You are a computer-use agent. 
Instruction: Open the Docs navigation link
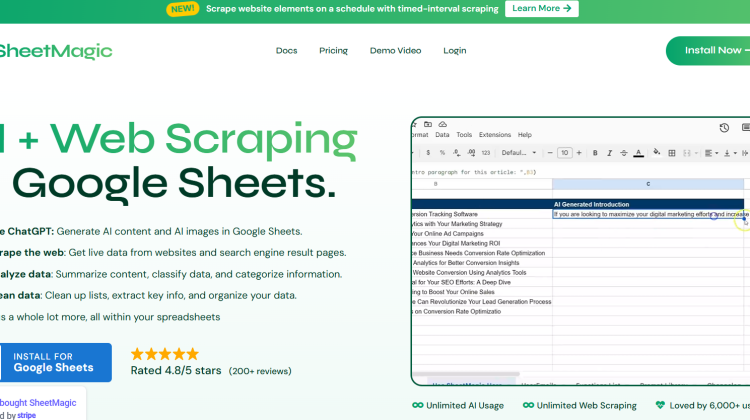tap(287, 51)
